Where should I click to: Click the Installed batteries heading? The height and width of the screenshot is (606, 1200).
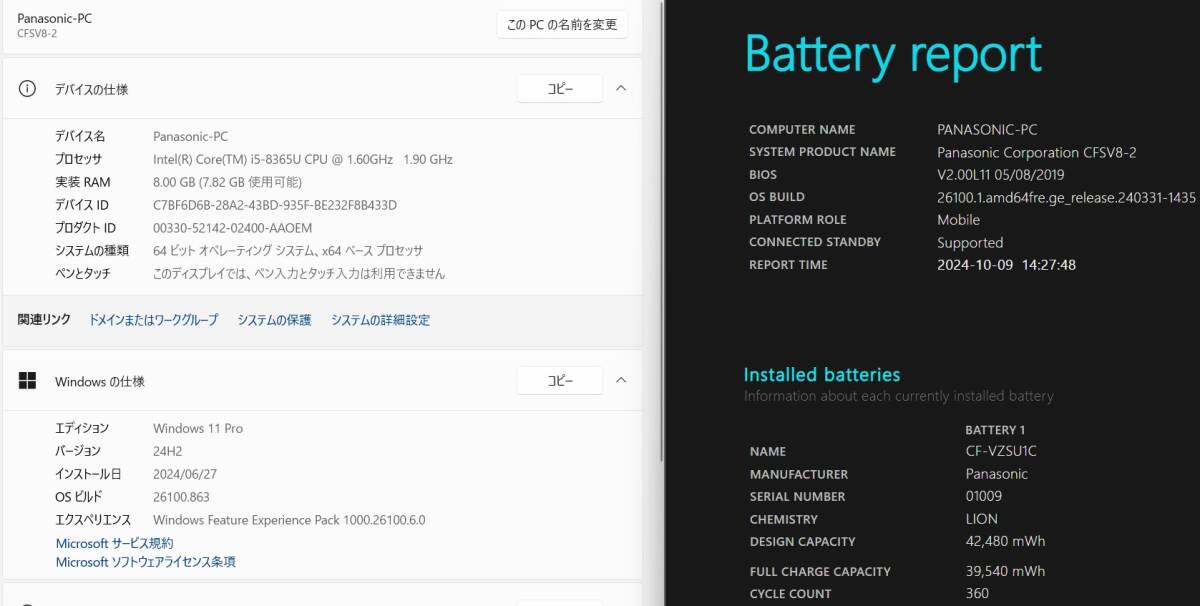point(822,375)
